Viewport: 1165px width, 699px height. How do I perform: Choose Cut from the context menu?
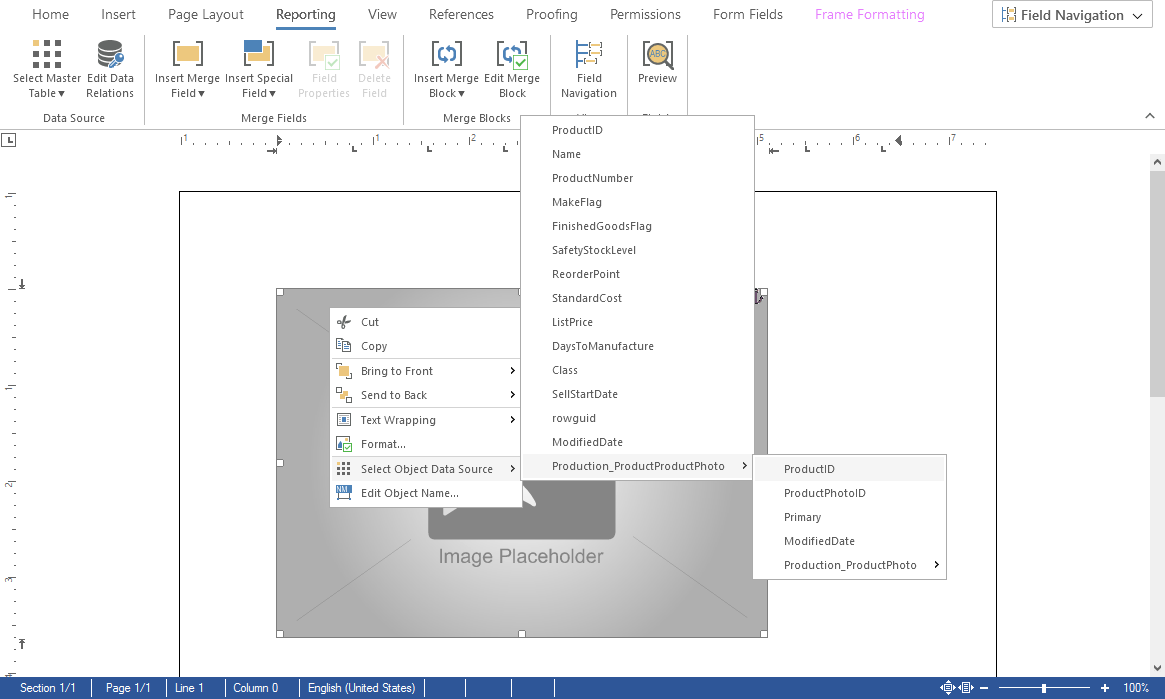click(425, 322)
